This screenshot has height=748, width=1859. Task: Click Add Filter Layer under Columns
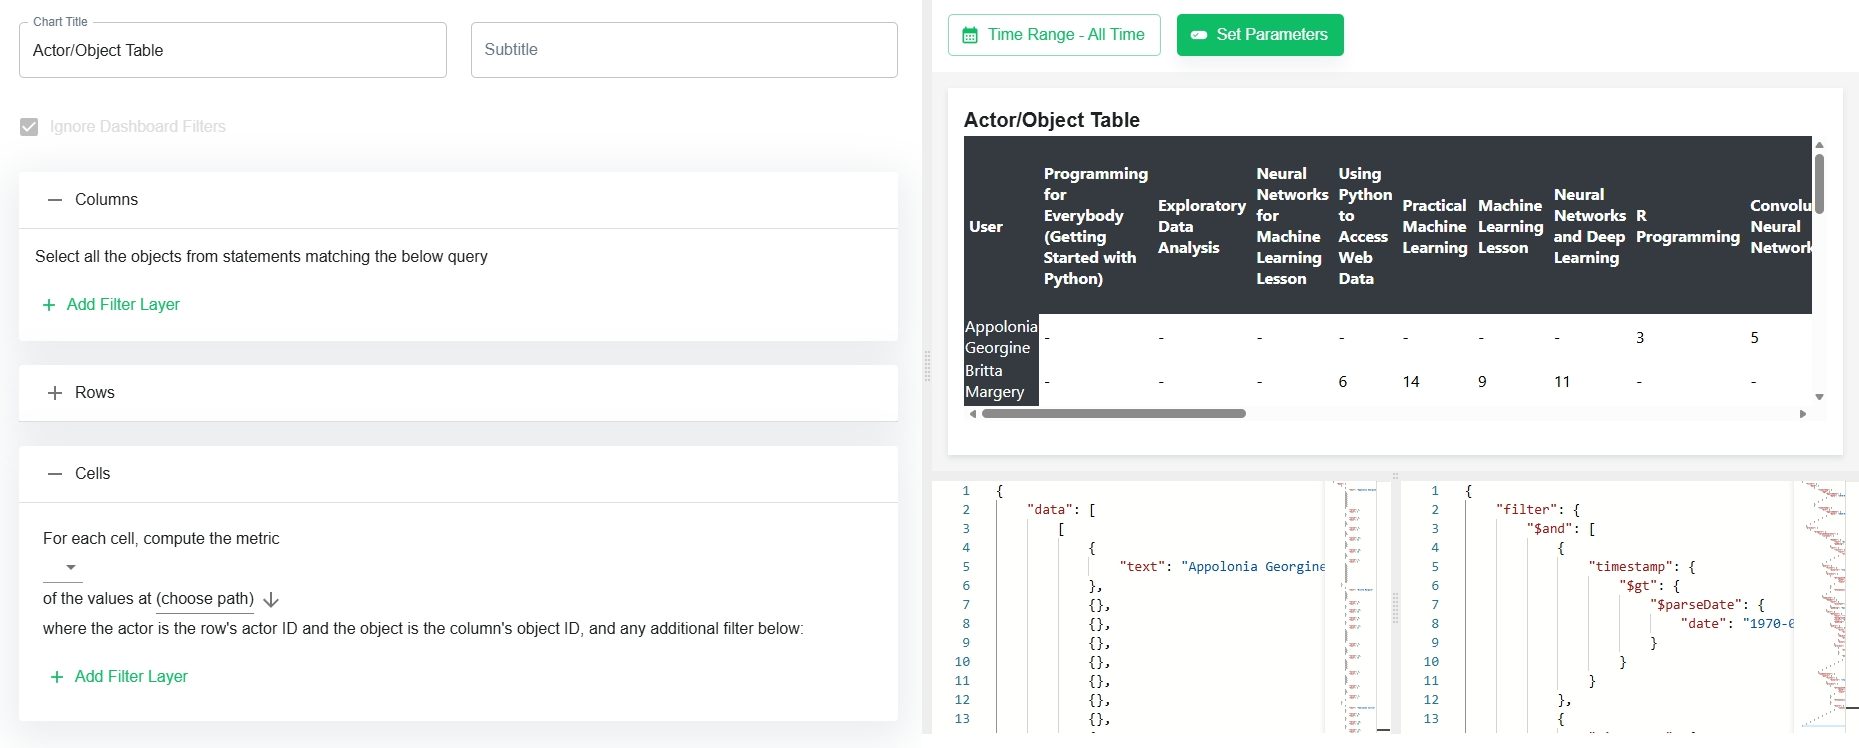(123, 305)
